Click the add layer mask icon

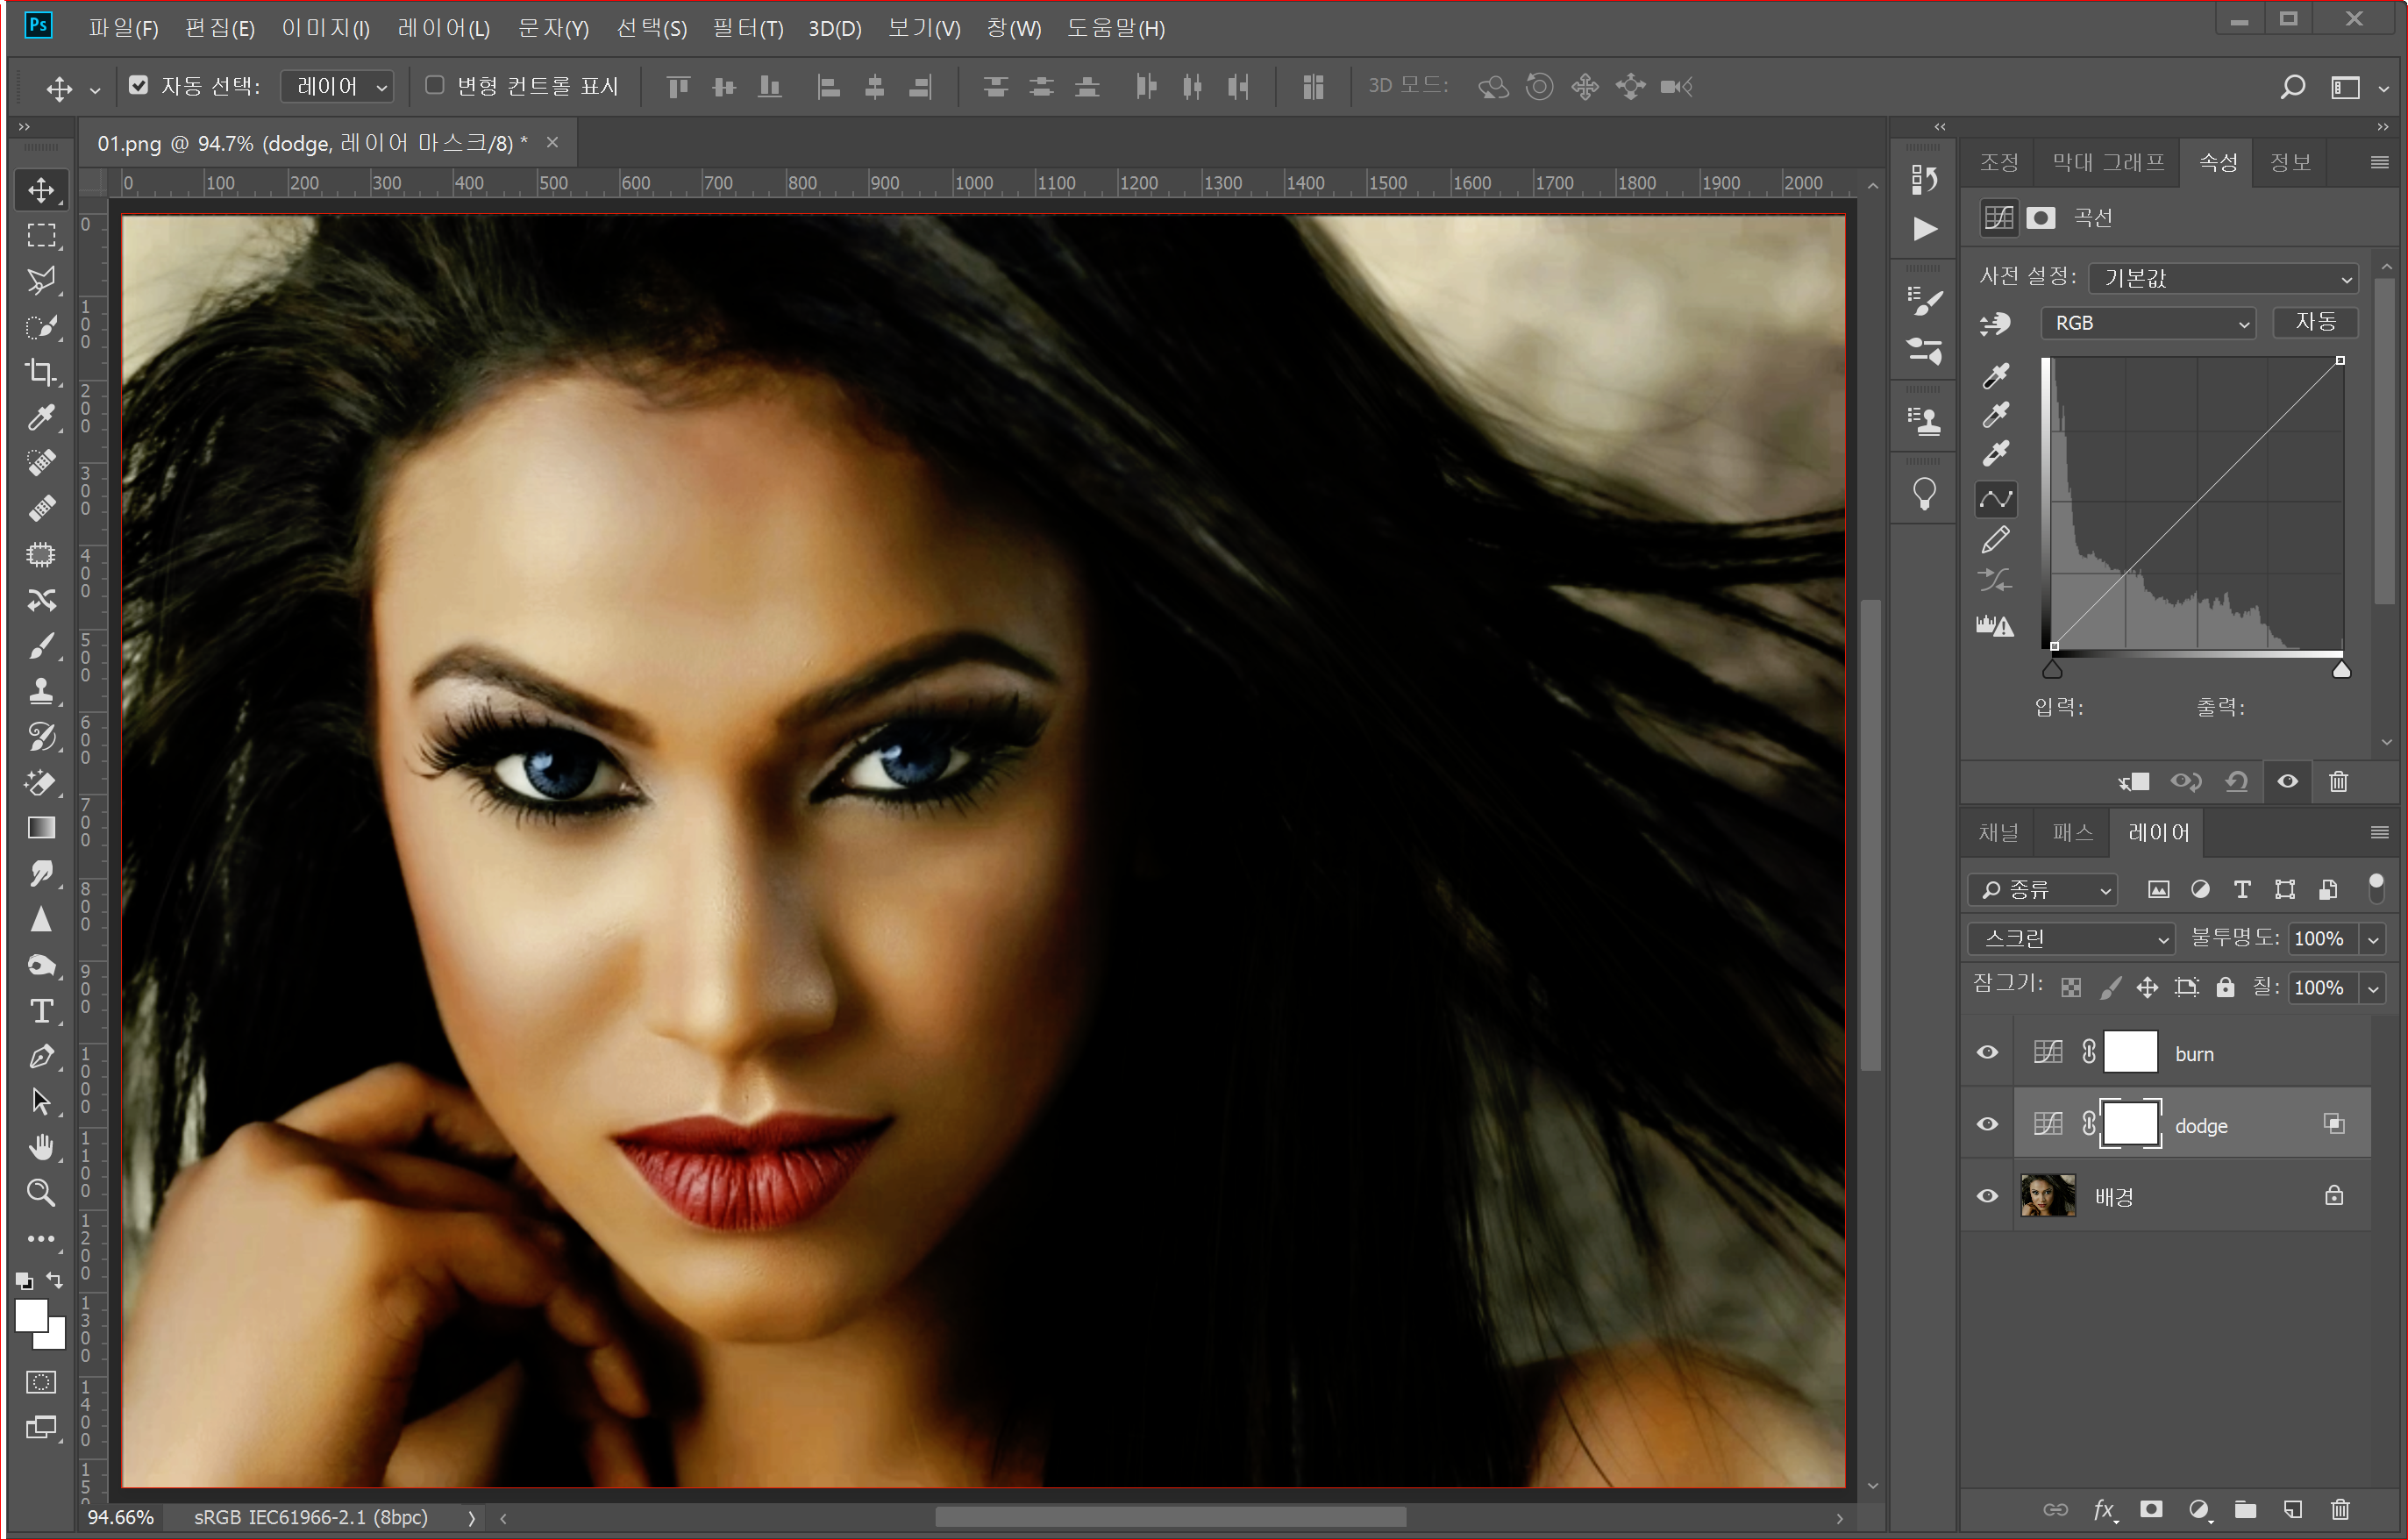click(2151, 1509)
